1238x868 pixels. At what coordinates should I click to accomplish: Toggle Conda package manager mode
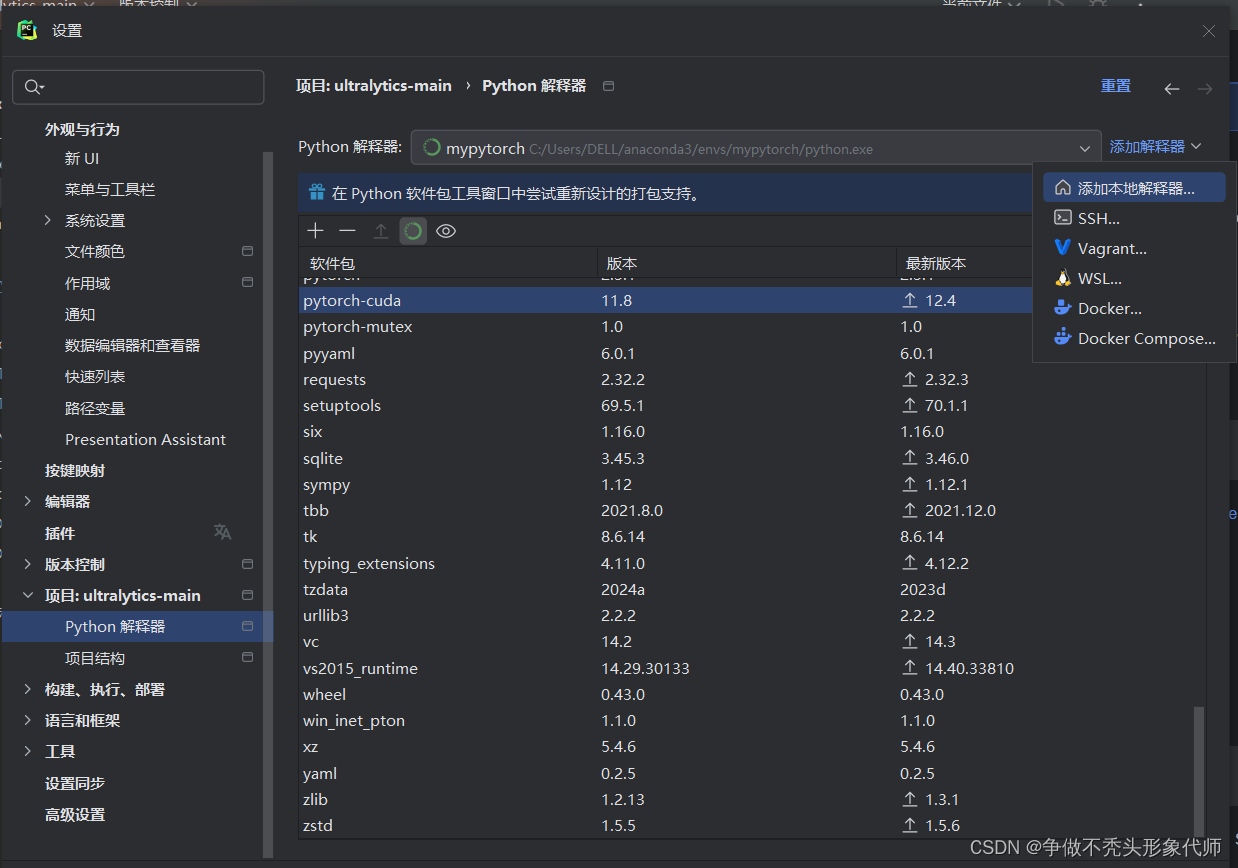pyautogui.click(x=413, y=230)
